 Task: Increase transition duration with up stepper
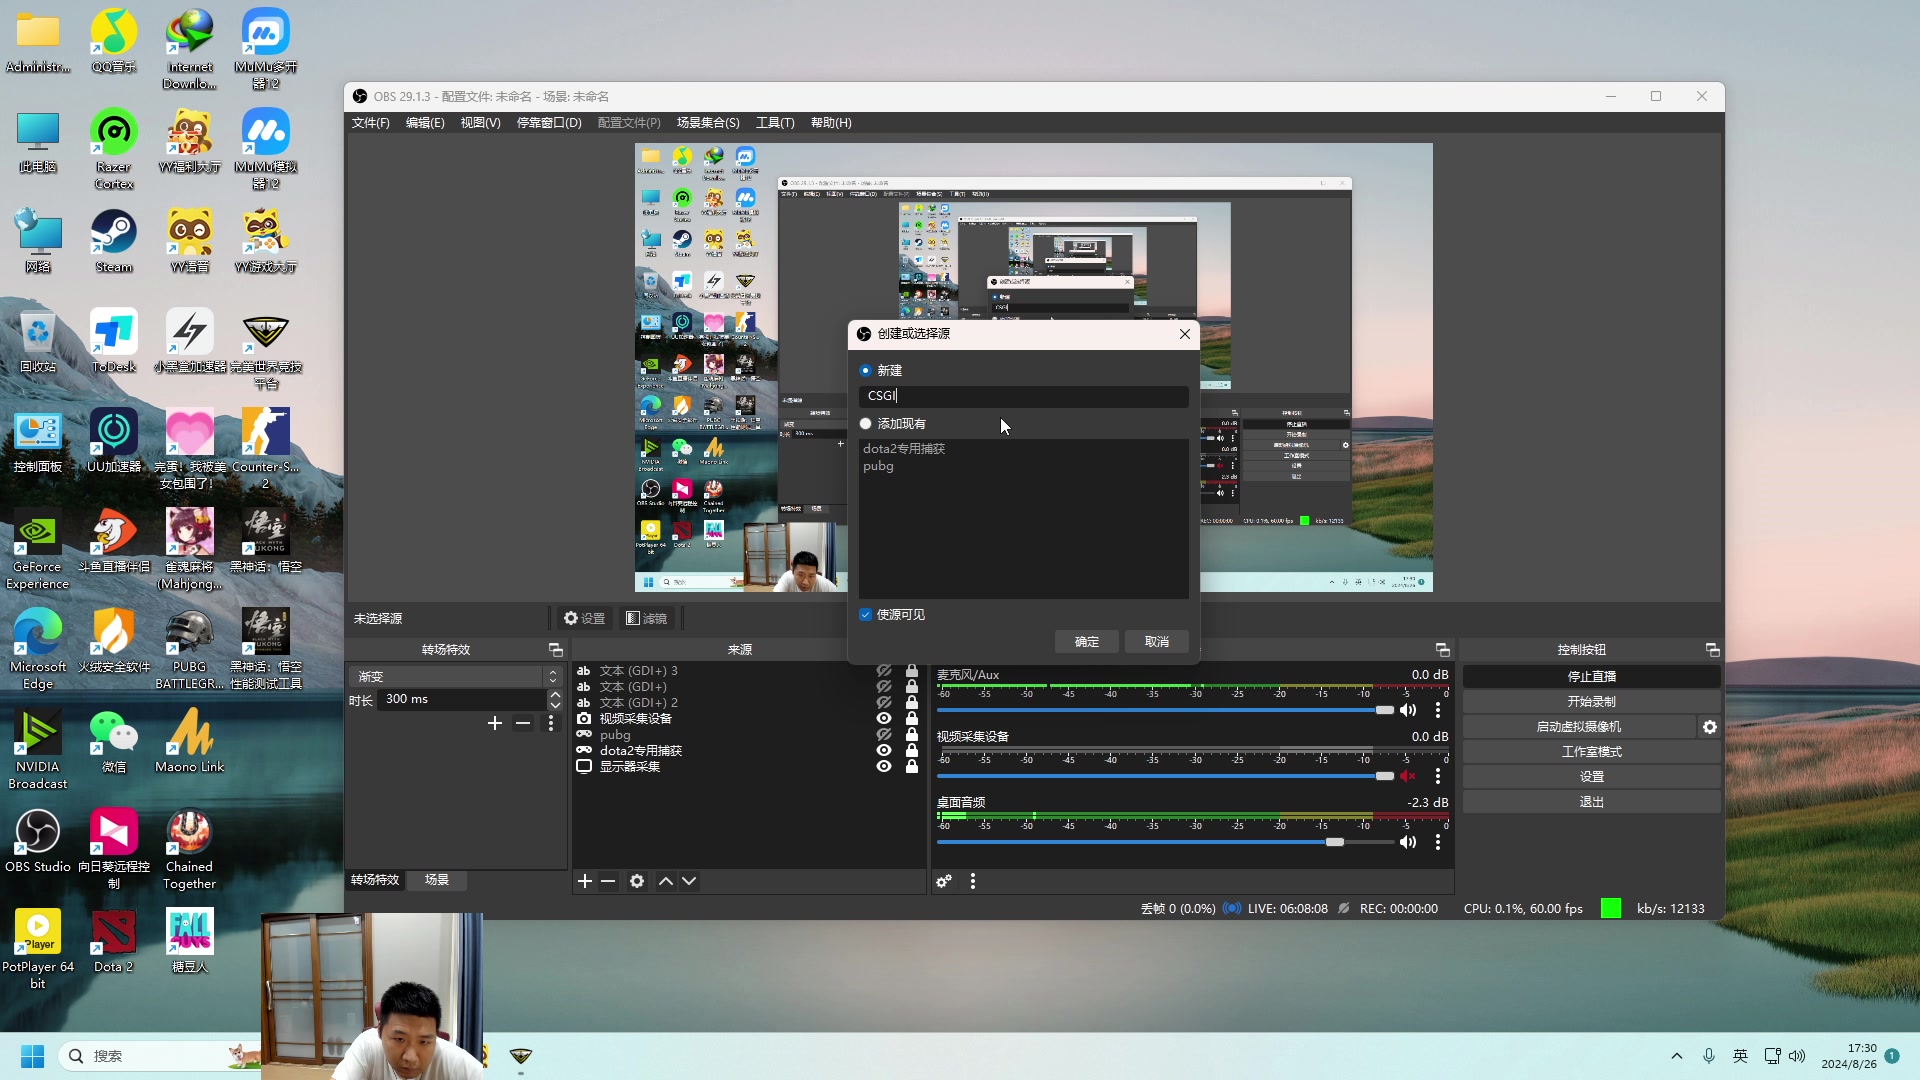coord(555,694)
